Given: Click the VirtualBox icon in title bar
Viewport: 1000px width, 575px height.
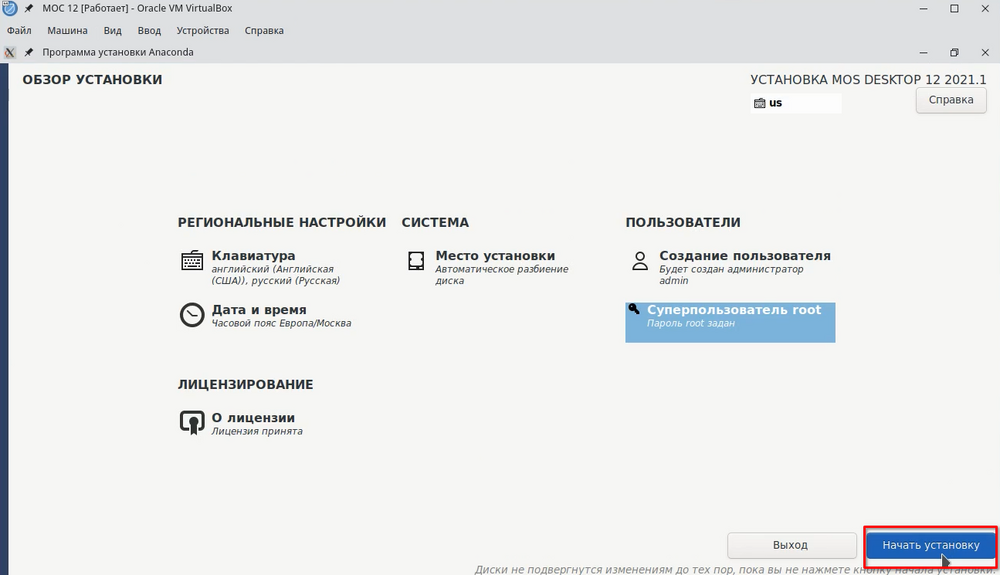Looking at the screenshot, I should click(x=10, y=9).
